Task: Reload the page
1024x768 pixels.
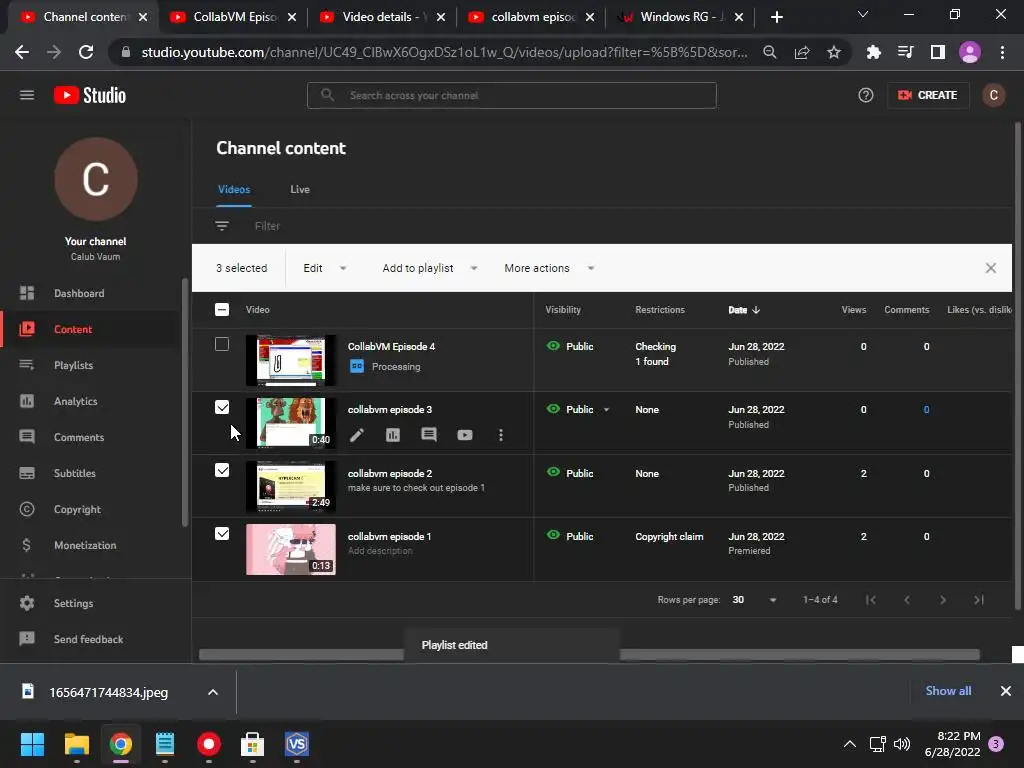Action: 86,52
